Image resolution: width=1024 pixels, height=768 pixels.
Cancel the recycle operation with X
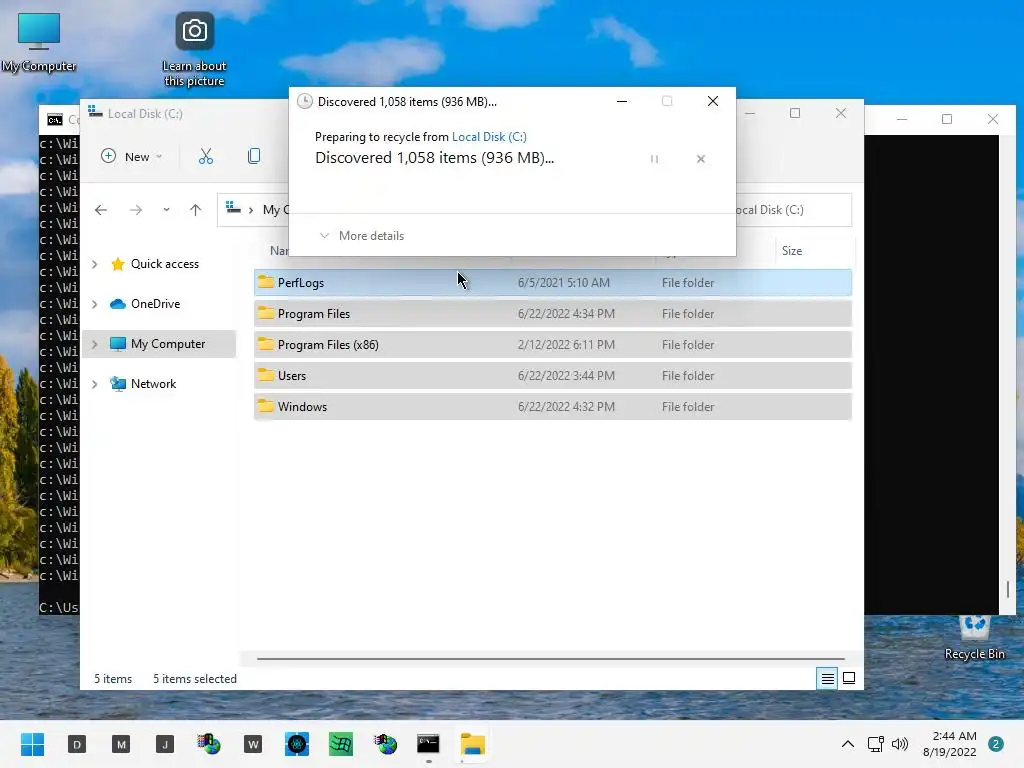click(701, 159)
